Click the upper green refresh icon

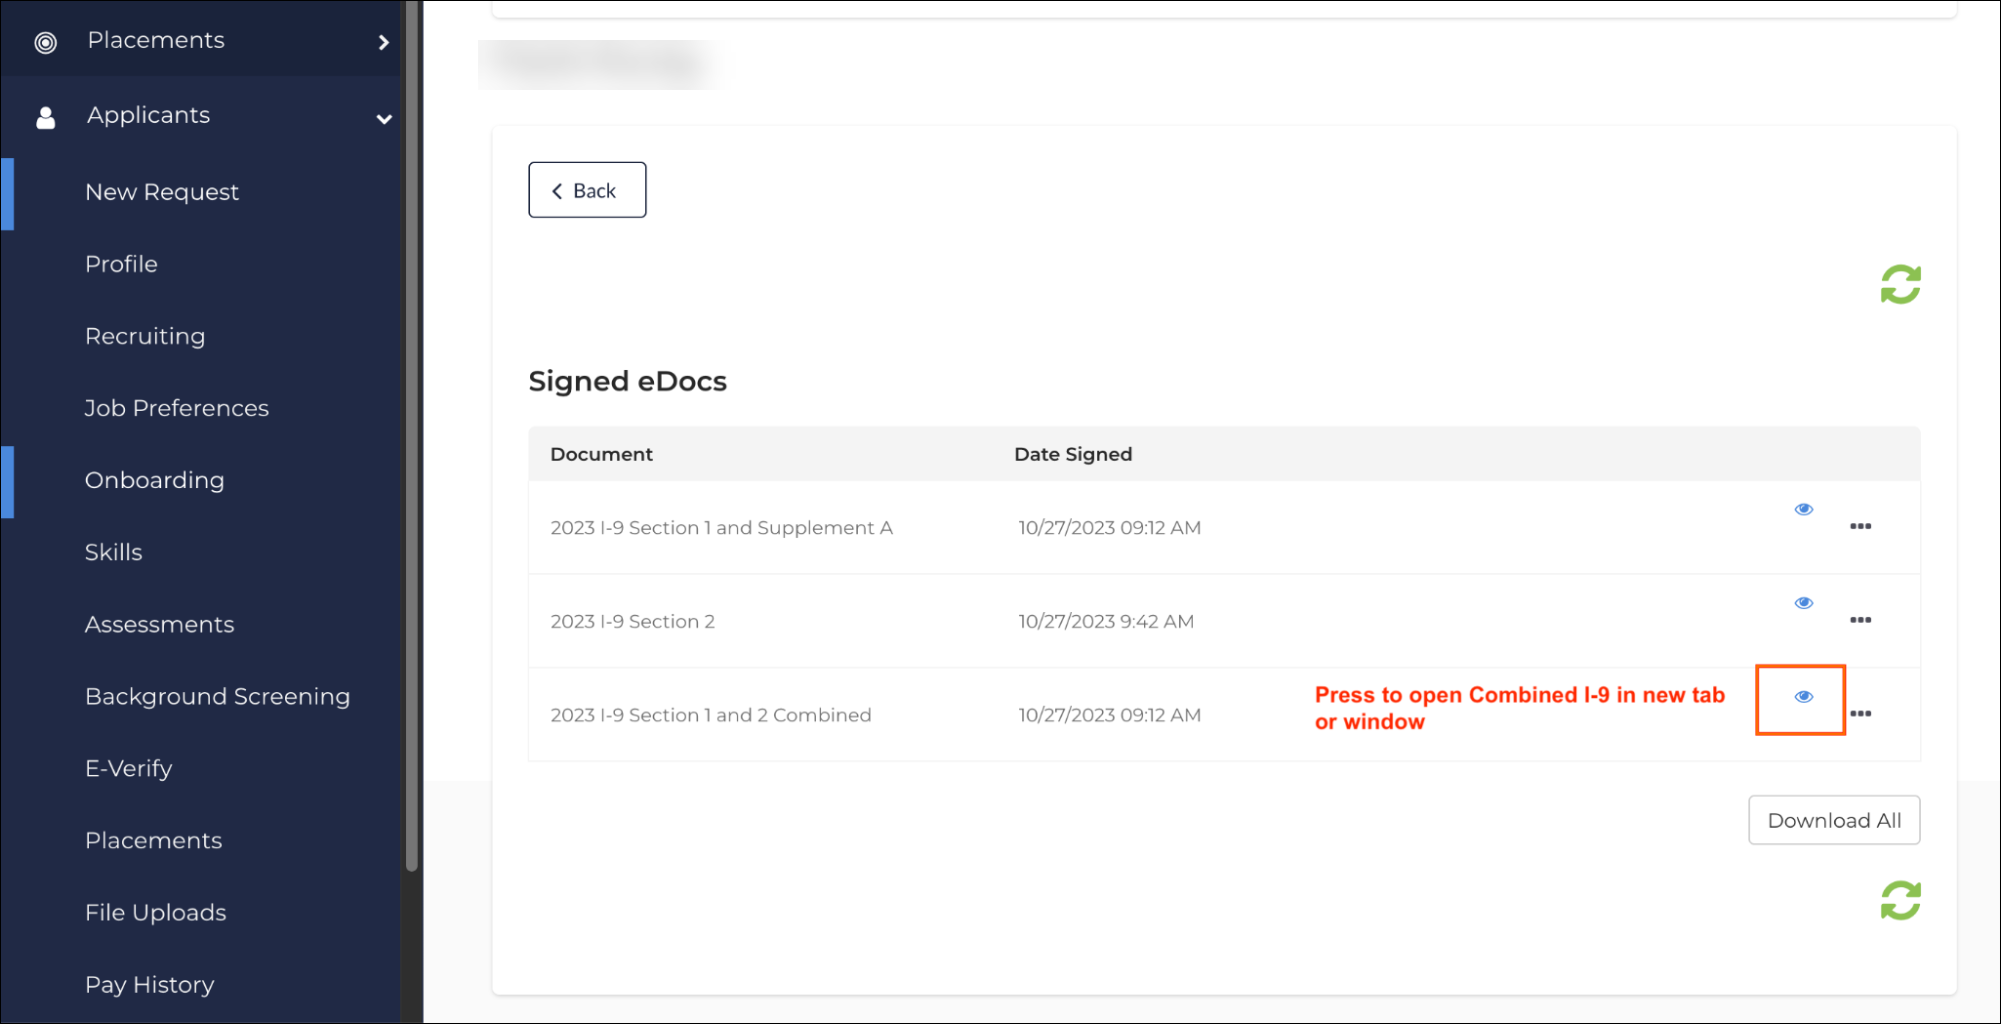click(1900, 285)
